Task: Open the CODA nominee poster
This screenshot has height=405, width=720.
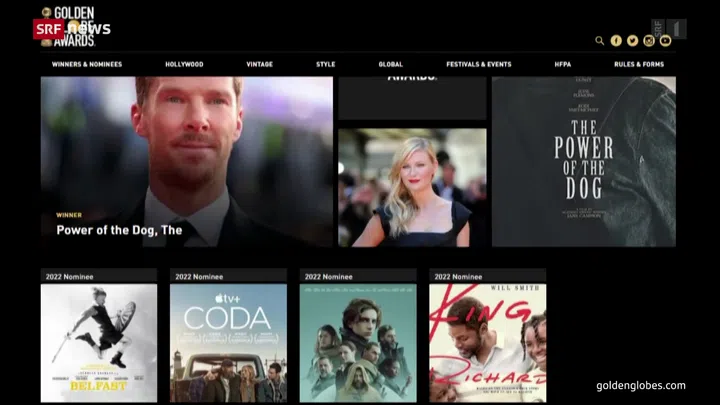Action: click(x=228, y=343)
